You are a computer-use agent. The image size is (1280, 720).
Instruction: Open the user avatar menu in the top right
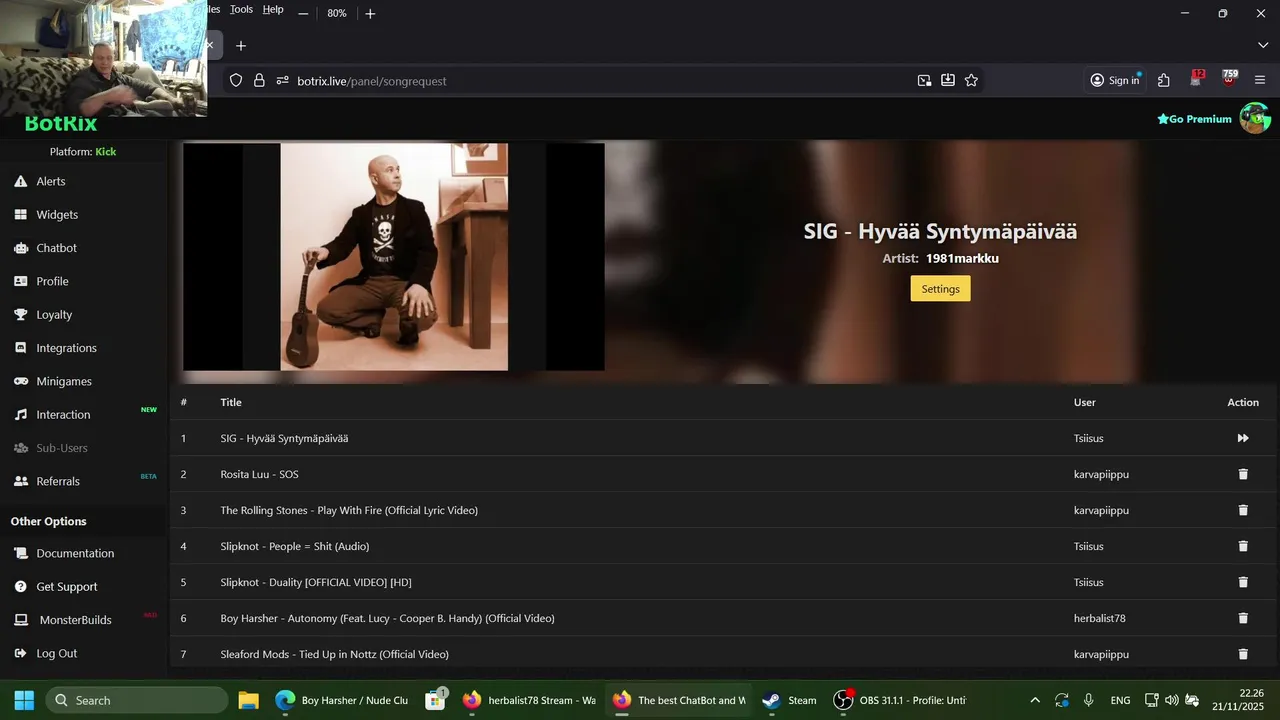1255,118
